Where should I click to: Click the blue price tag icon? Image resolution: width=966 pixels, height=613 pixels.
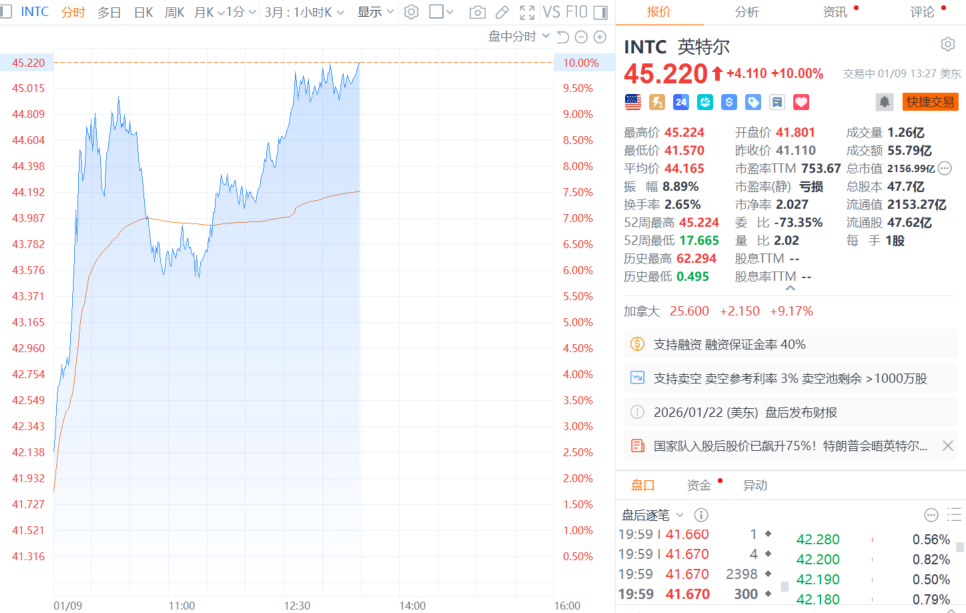(753, 102)
